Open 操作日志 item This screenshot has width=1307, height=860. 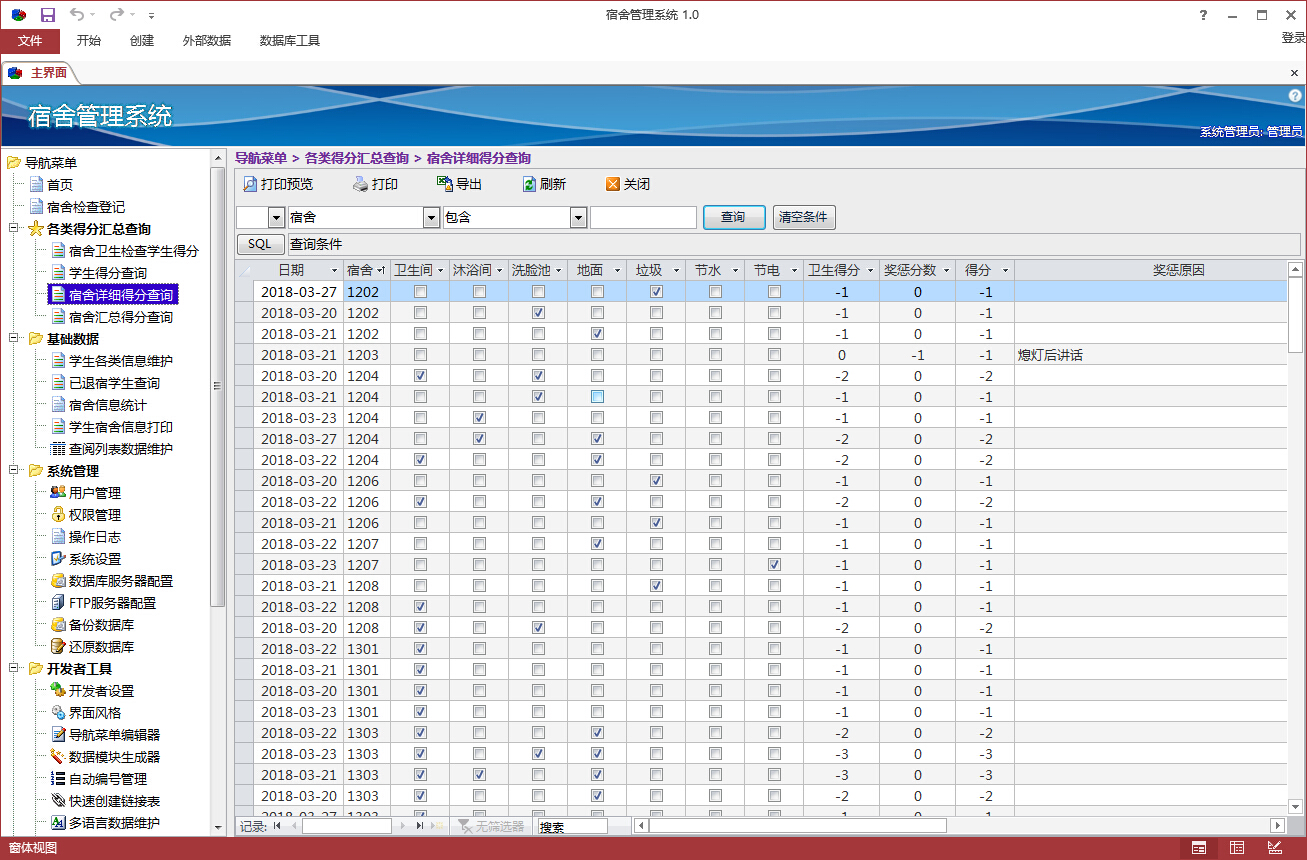pyautogui.click(x=95, y=537)
